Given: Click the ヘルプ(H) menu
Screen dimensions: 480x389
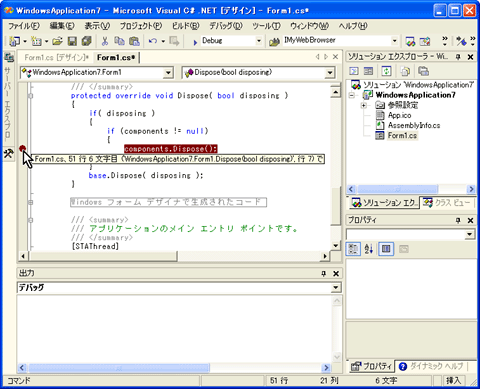Looking at the screenshot, I should (353, 26).
